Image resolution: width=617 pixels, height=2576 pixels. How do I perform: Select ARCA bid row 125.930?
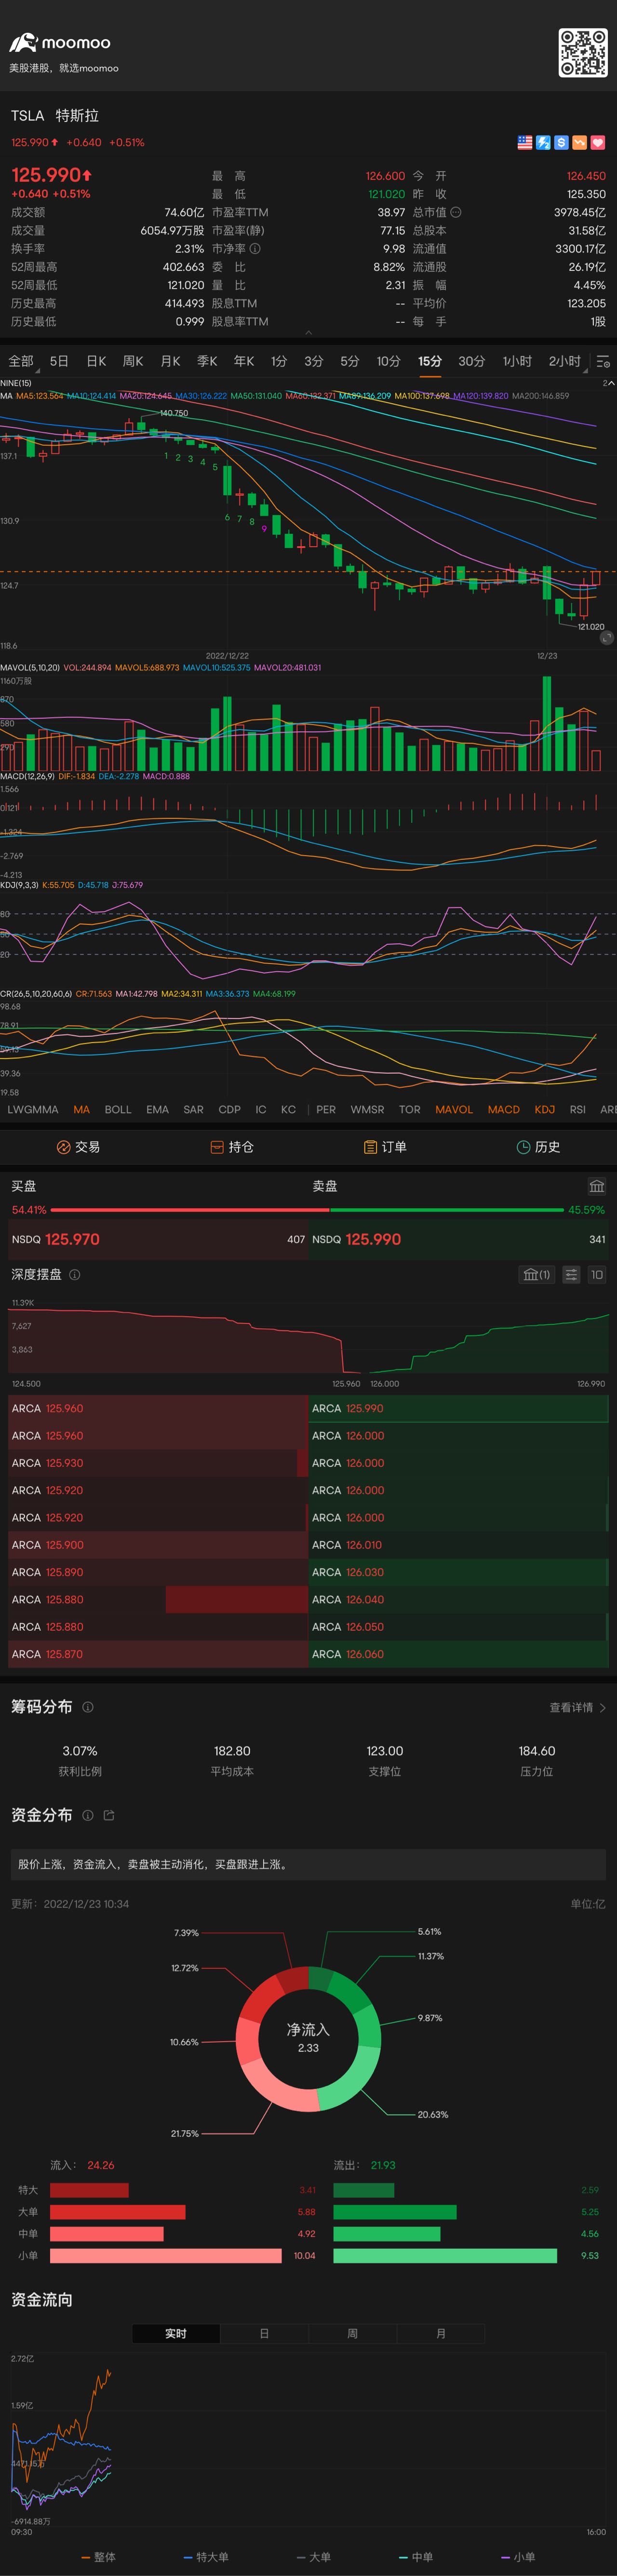coord(158,1463)
